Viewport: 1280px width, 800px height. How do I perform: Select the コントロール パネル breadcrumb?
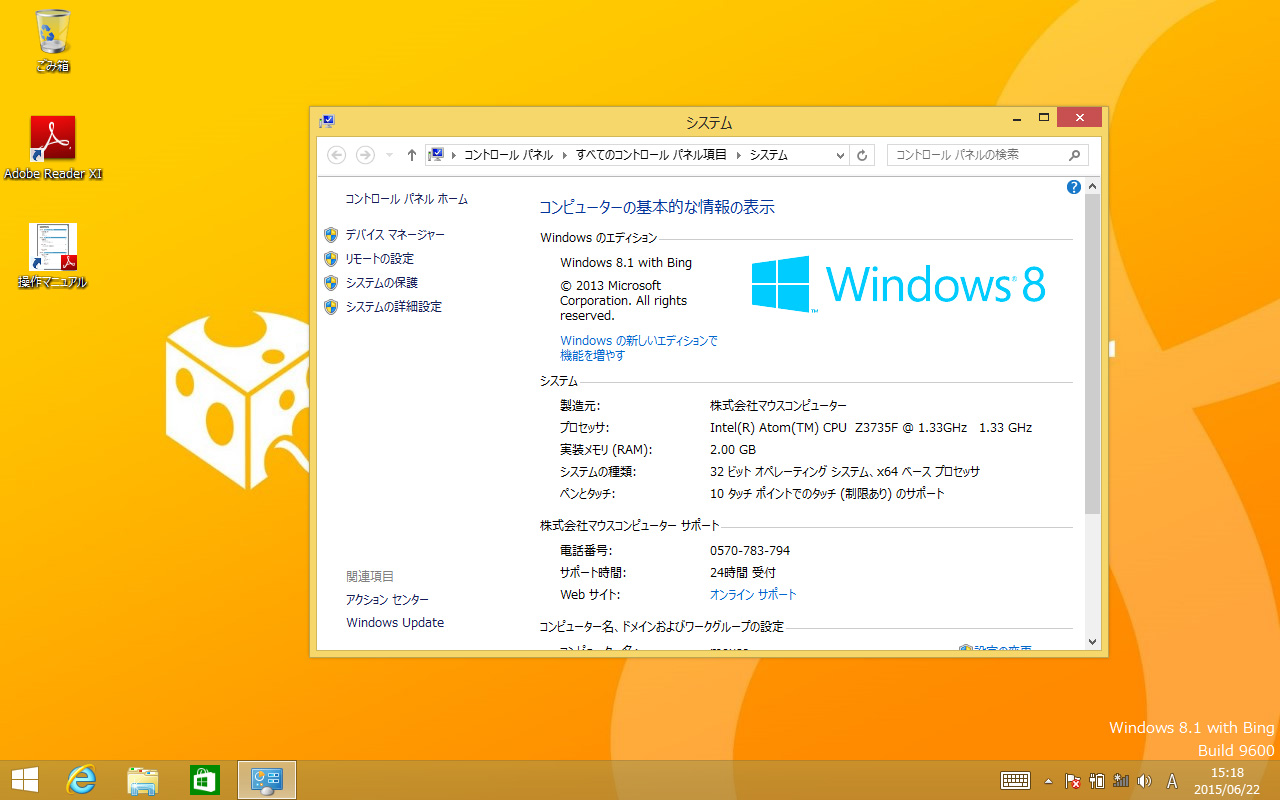tap(508, 155)
